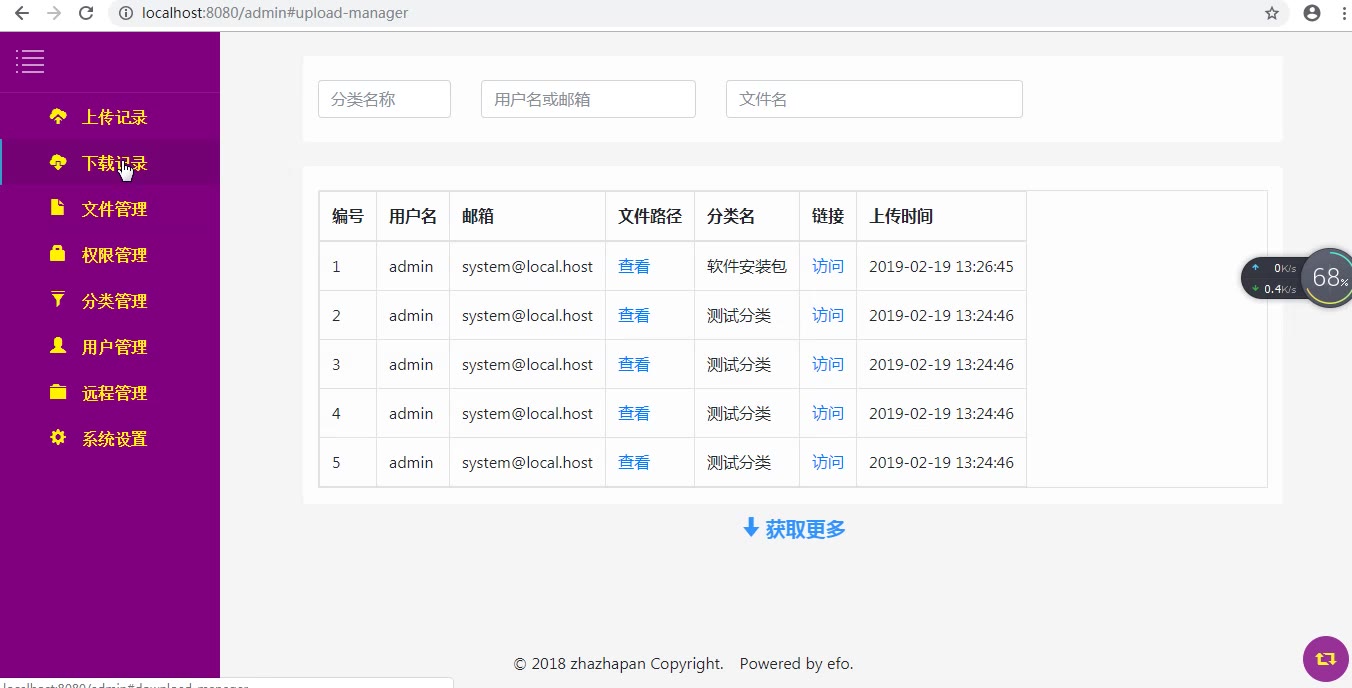Focus the 用户名或邮箱 search field
Screen dimensions: 1352x688
(x=588, y=99)
